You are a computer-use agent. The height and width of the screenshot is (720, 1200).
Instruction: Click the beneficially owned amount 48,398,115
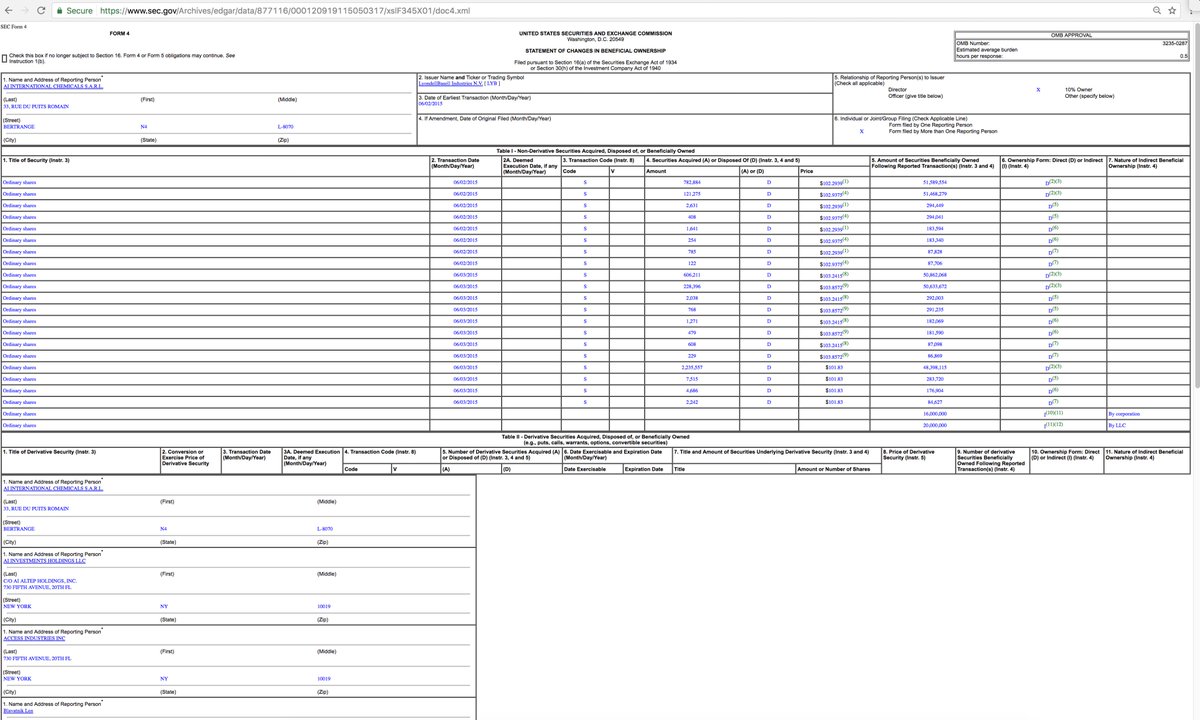[934, 368]
